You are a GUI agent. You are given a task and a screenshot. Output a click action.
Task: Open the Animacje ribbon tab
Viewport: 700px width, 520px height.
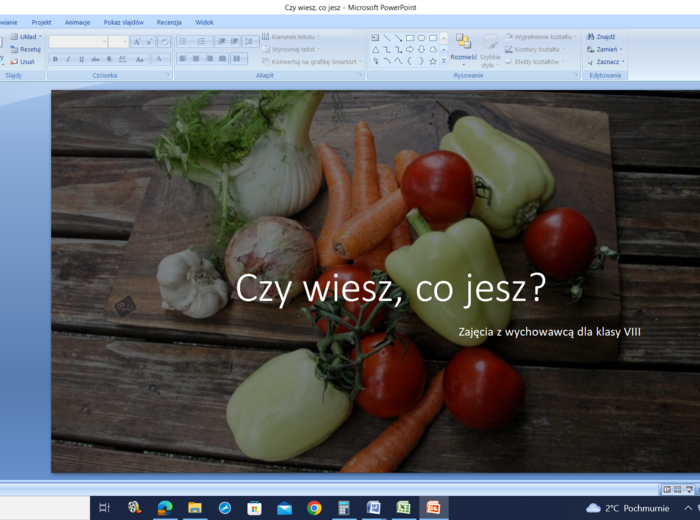point(77,22)
